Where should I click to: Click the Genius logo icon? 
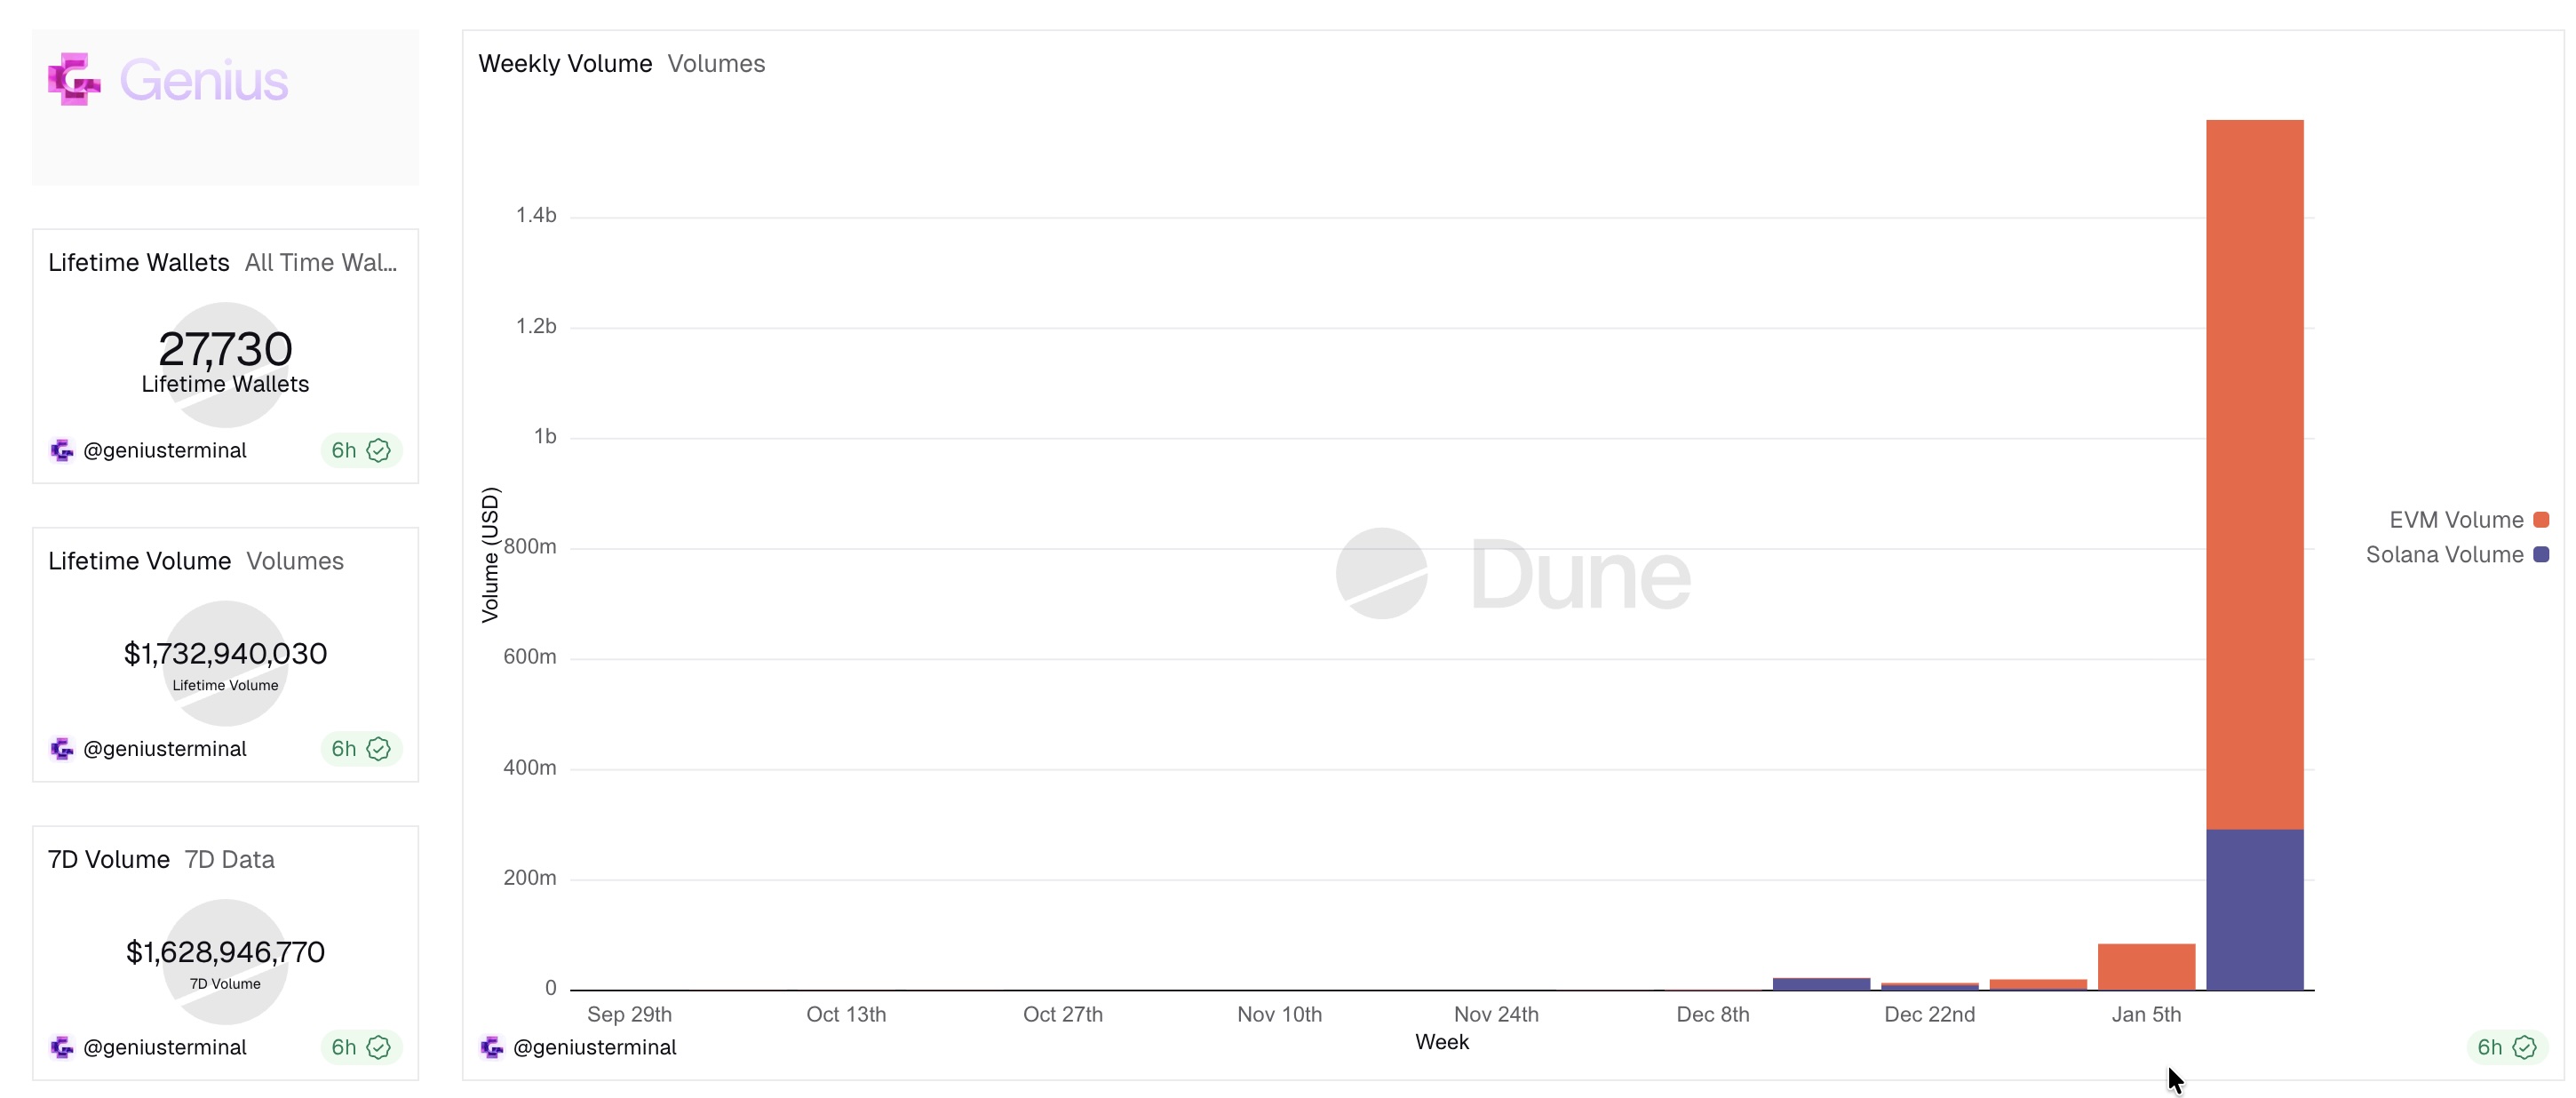(x=74, y=79)
